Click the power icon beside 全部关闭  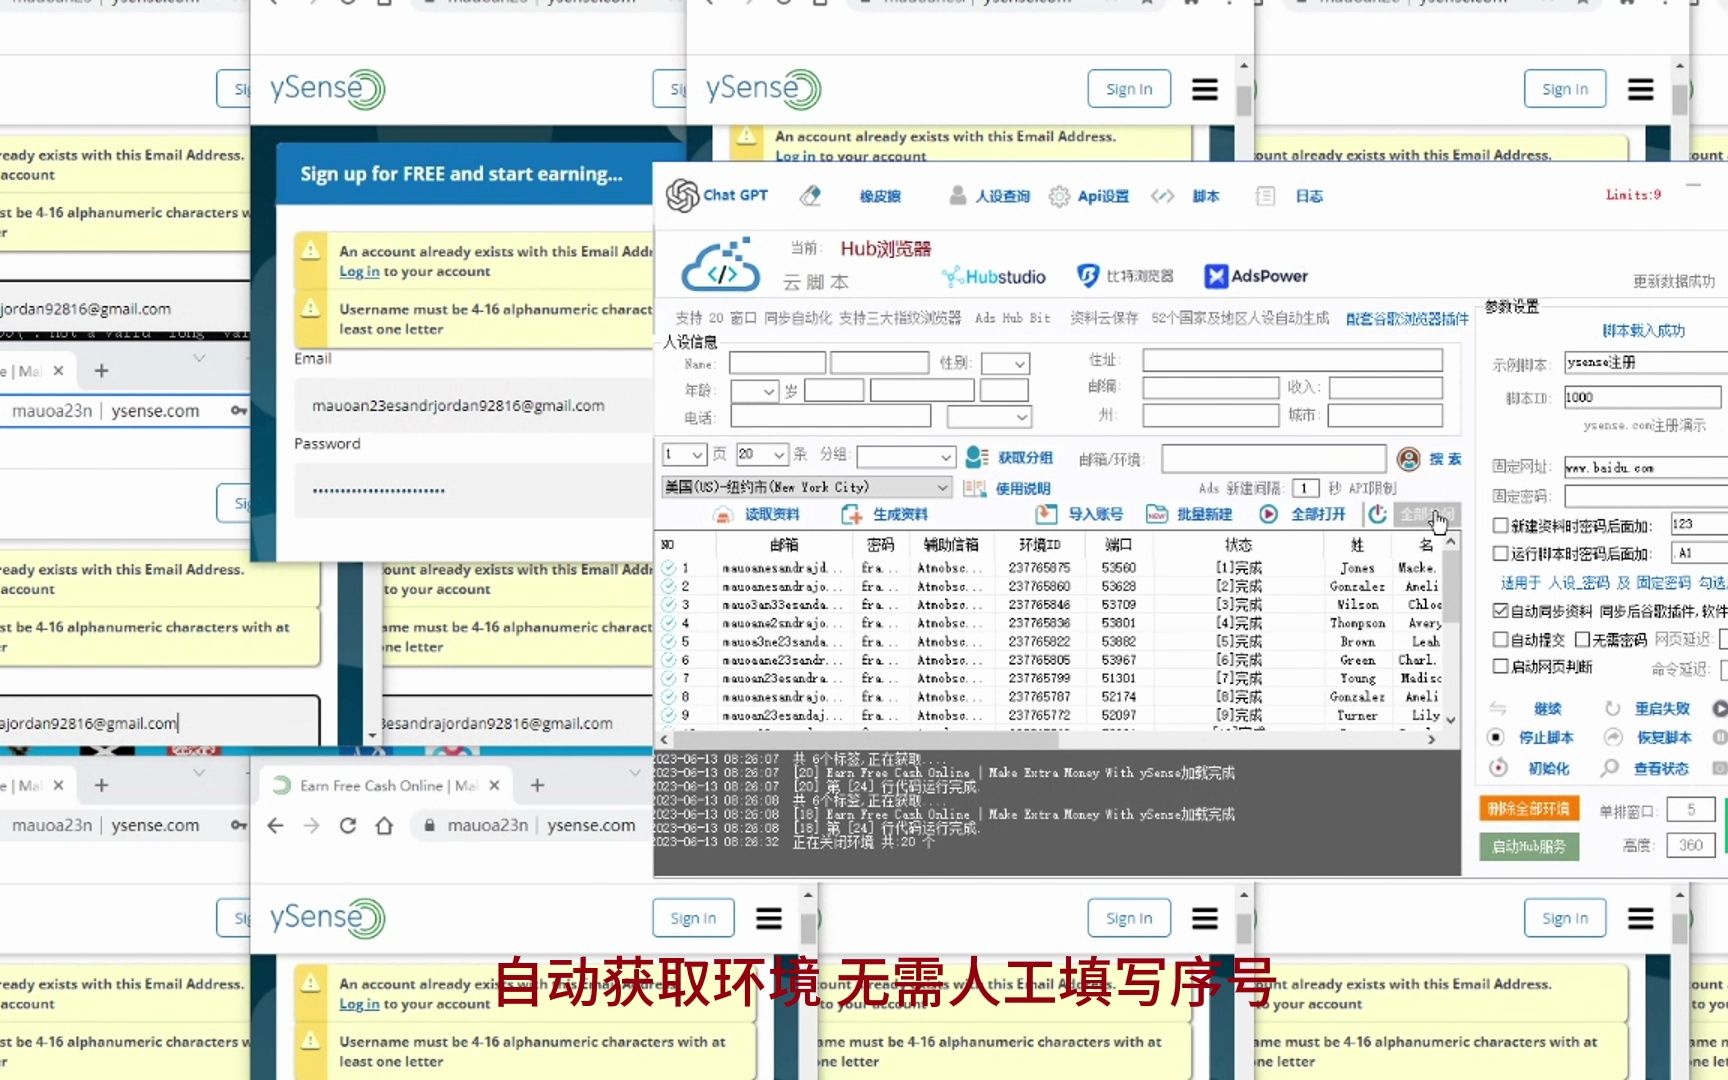click(x=1378, y=514)
